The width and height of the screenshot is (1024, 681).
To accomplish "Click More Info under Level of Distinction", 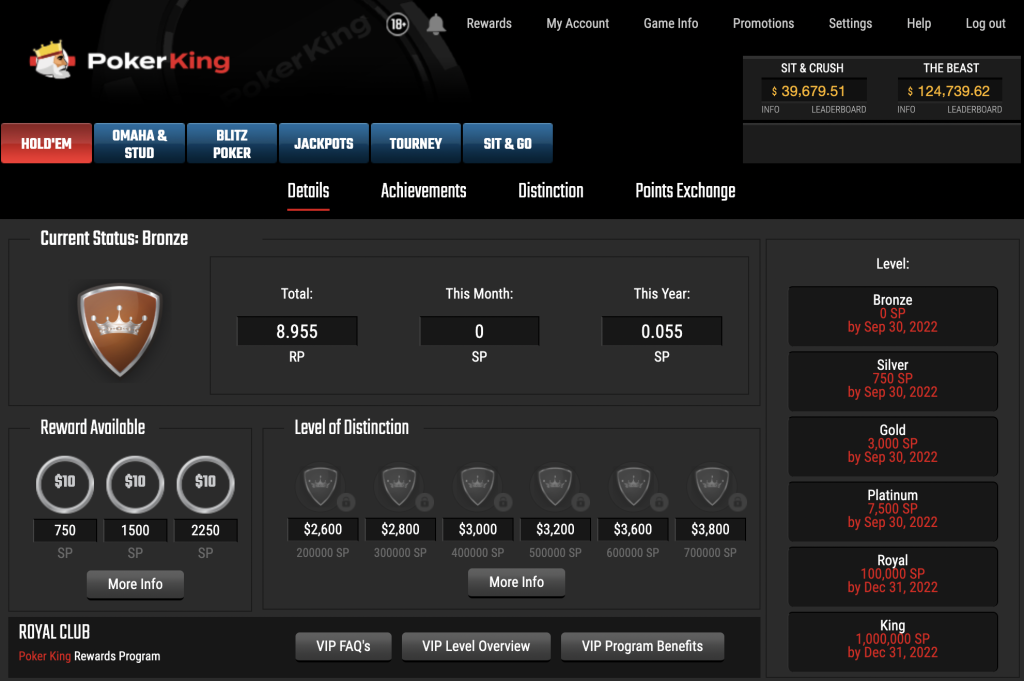I will point(517,582).
